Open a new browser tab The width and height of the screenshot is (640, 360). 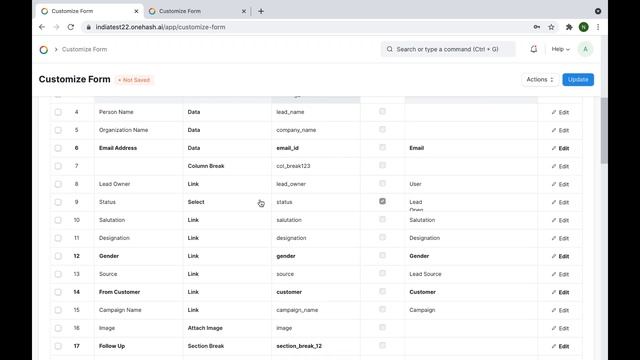[x=261, y=11]
